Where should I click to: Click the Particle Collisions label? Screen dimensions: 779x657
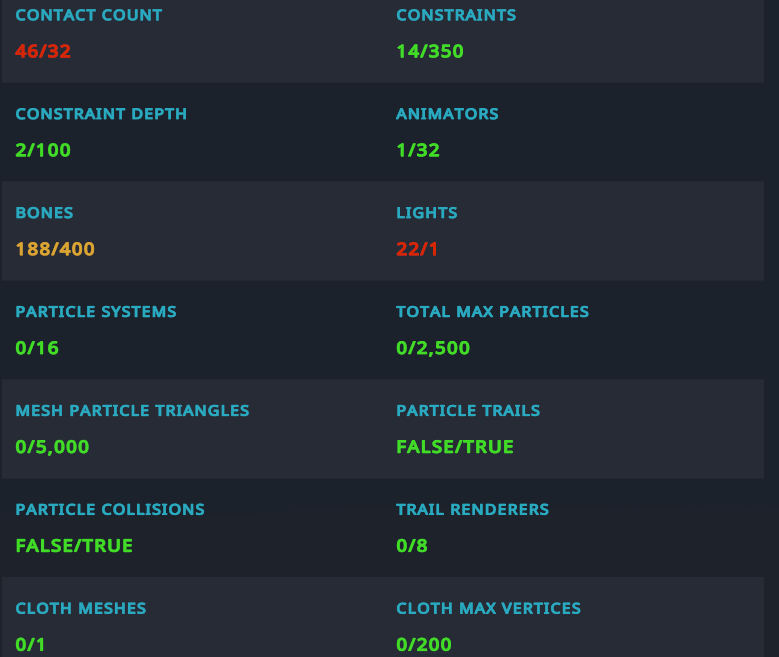(x=110, y=510)
